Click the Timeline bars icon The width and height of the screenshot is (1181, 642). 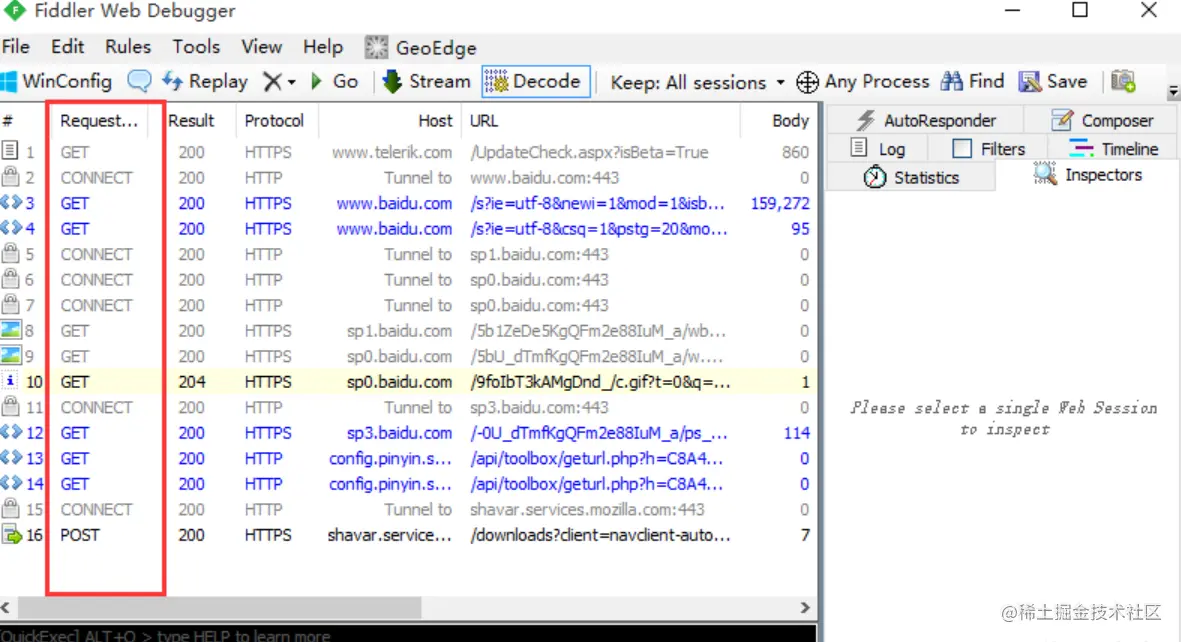tap(1081, 148)
